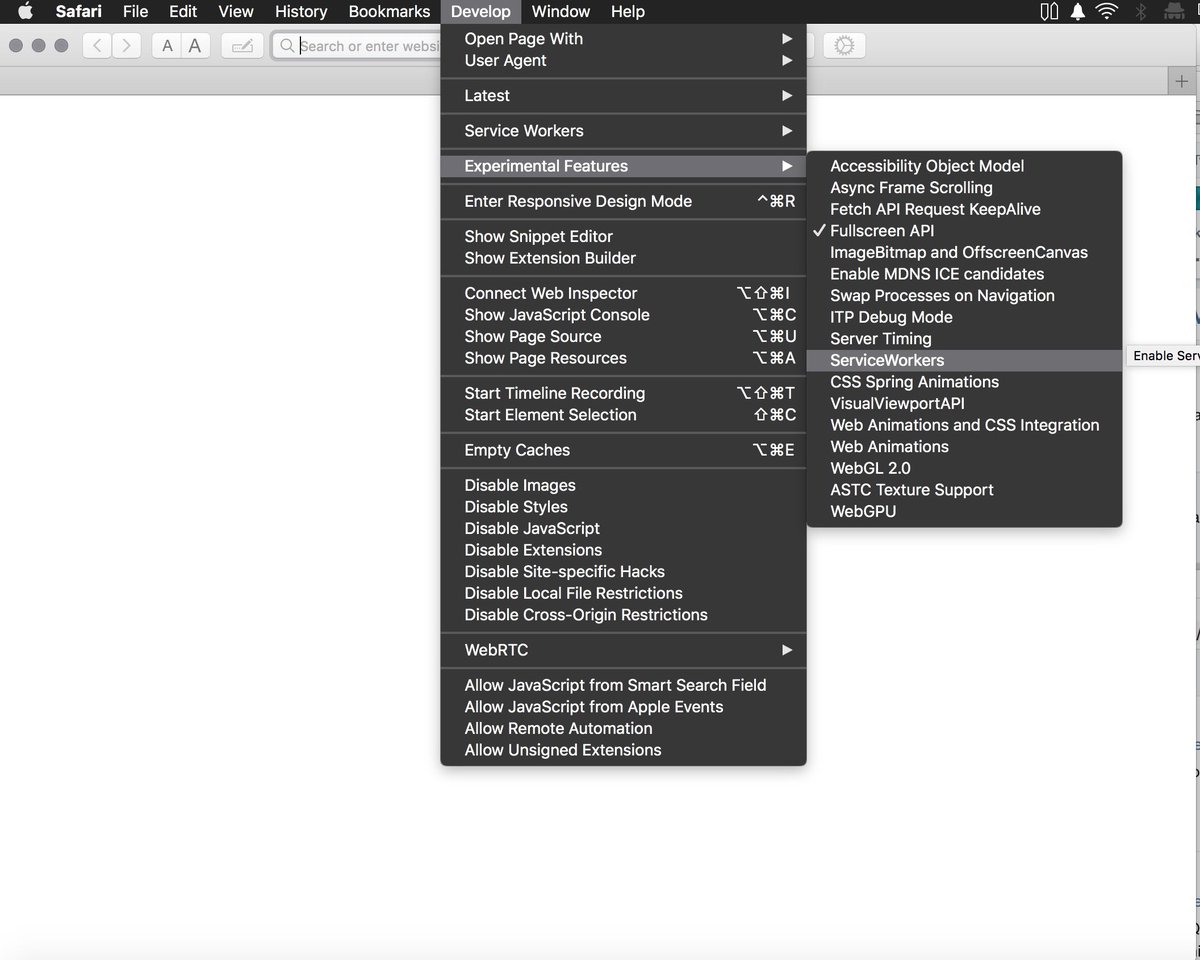Expand the Experimental Features submenu

click(x=623, y=166)
